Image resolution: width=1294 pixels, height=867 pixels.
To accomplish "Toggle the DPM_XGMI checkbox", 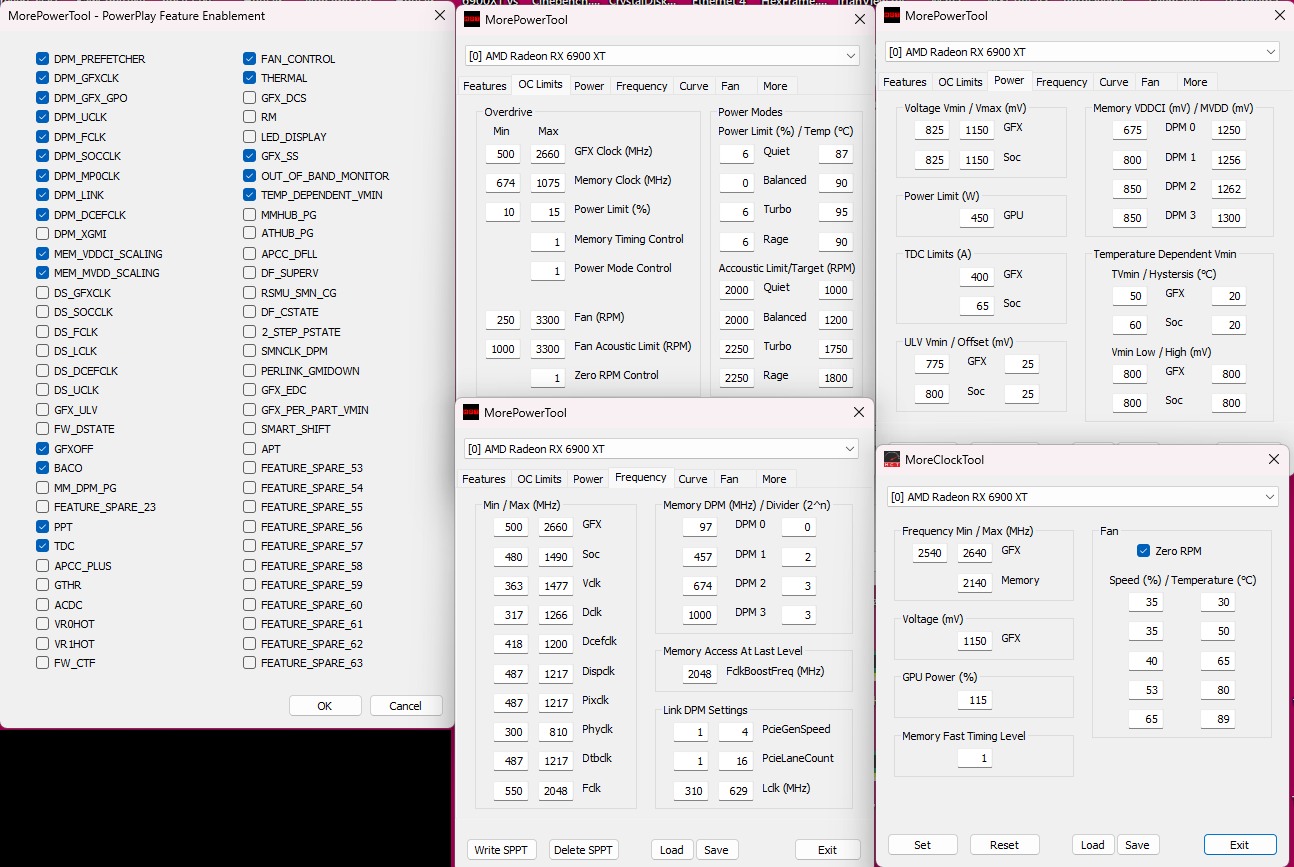I will 42,234.
